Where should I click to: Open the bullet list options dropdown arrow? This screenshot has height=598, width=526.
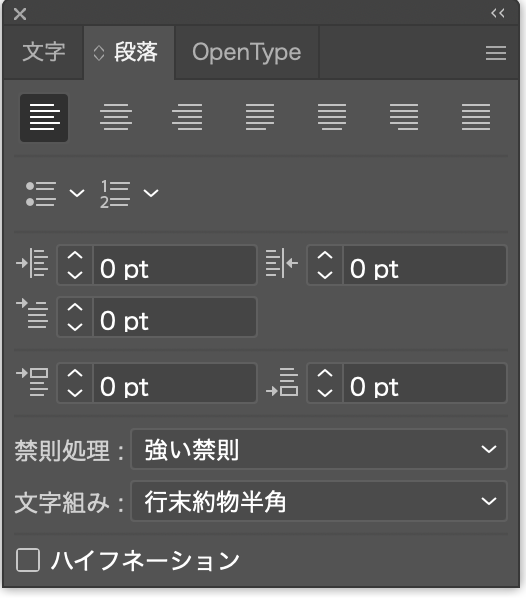[x=77, y=193]
